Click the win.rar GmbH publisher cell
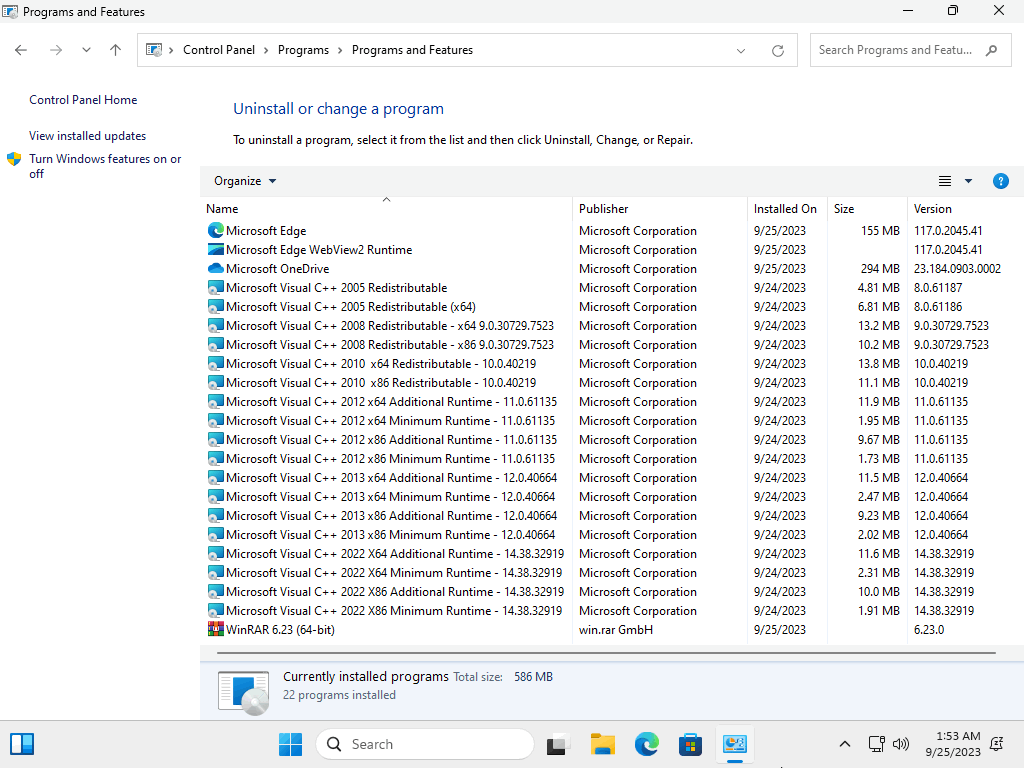The height and width of the screenshot is (768, 1024). point(616,630)
